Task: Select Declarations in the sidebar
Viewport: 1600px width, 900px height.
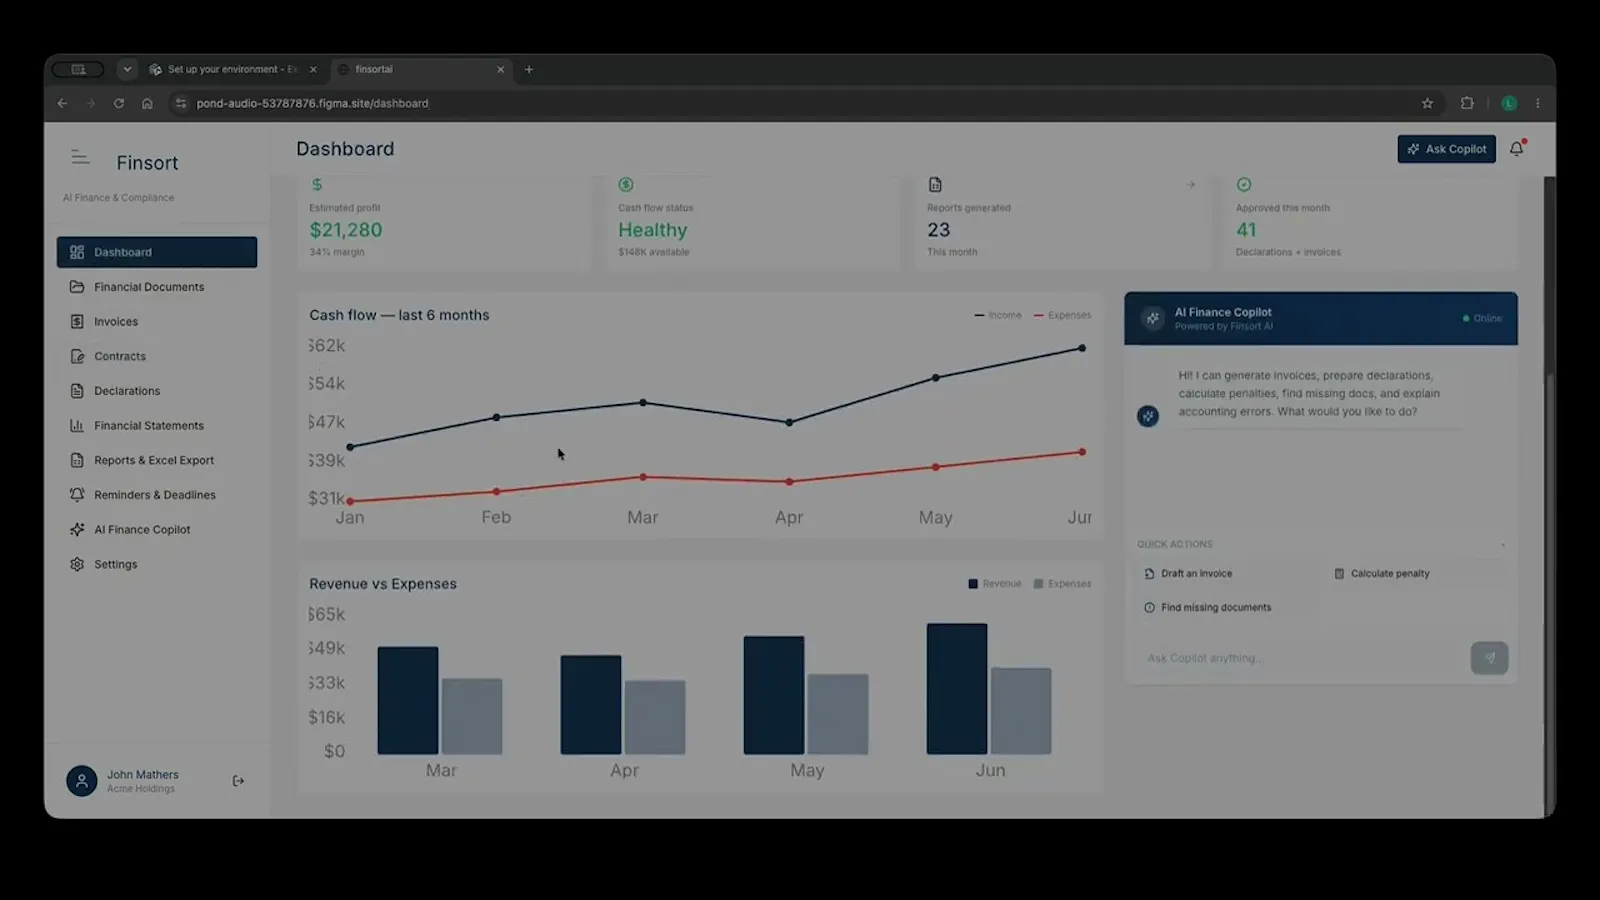Action: [157, 391]
